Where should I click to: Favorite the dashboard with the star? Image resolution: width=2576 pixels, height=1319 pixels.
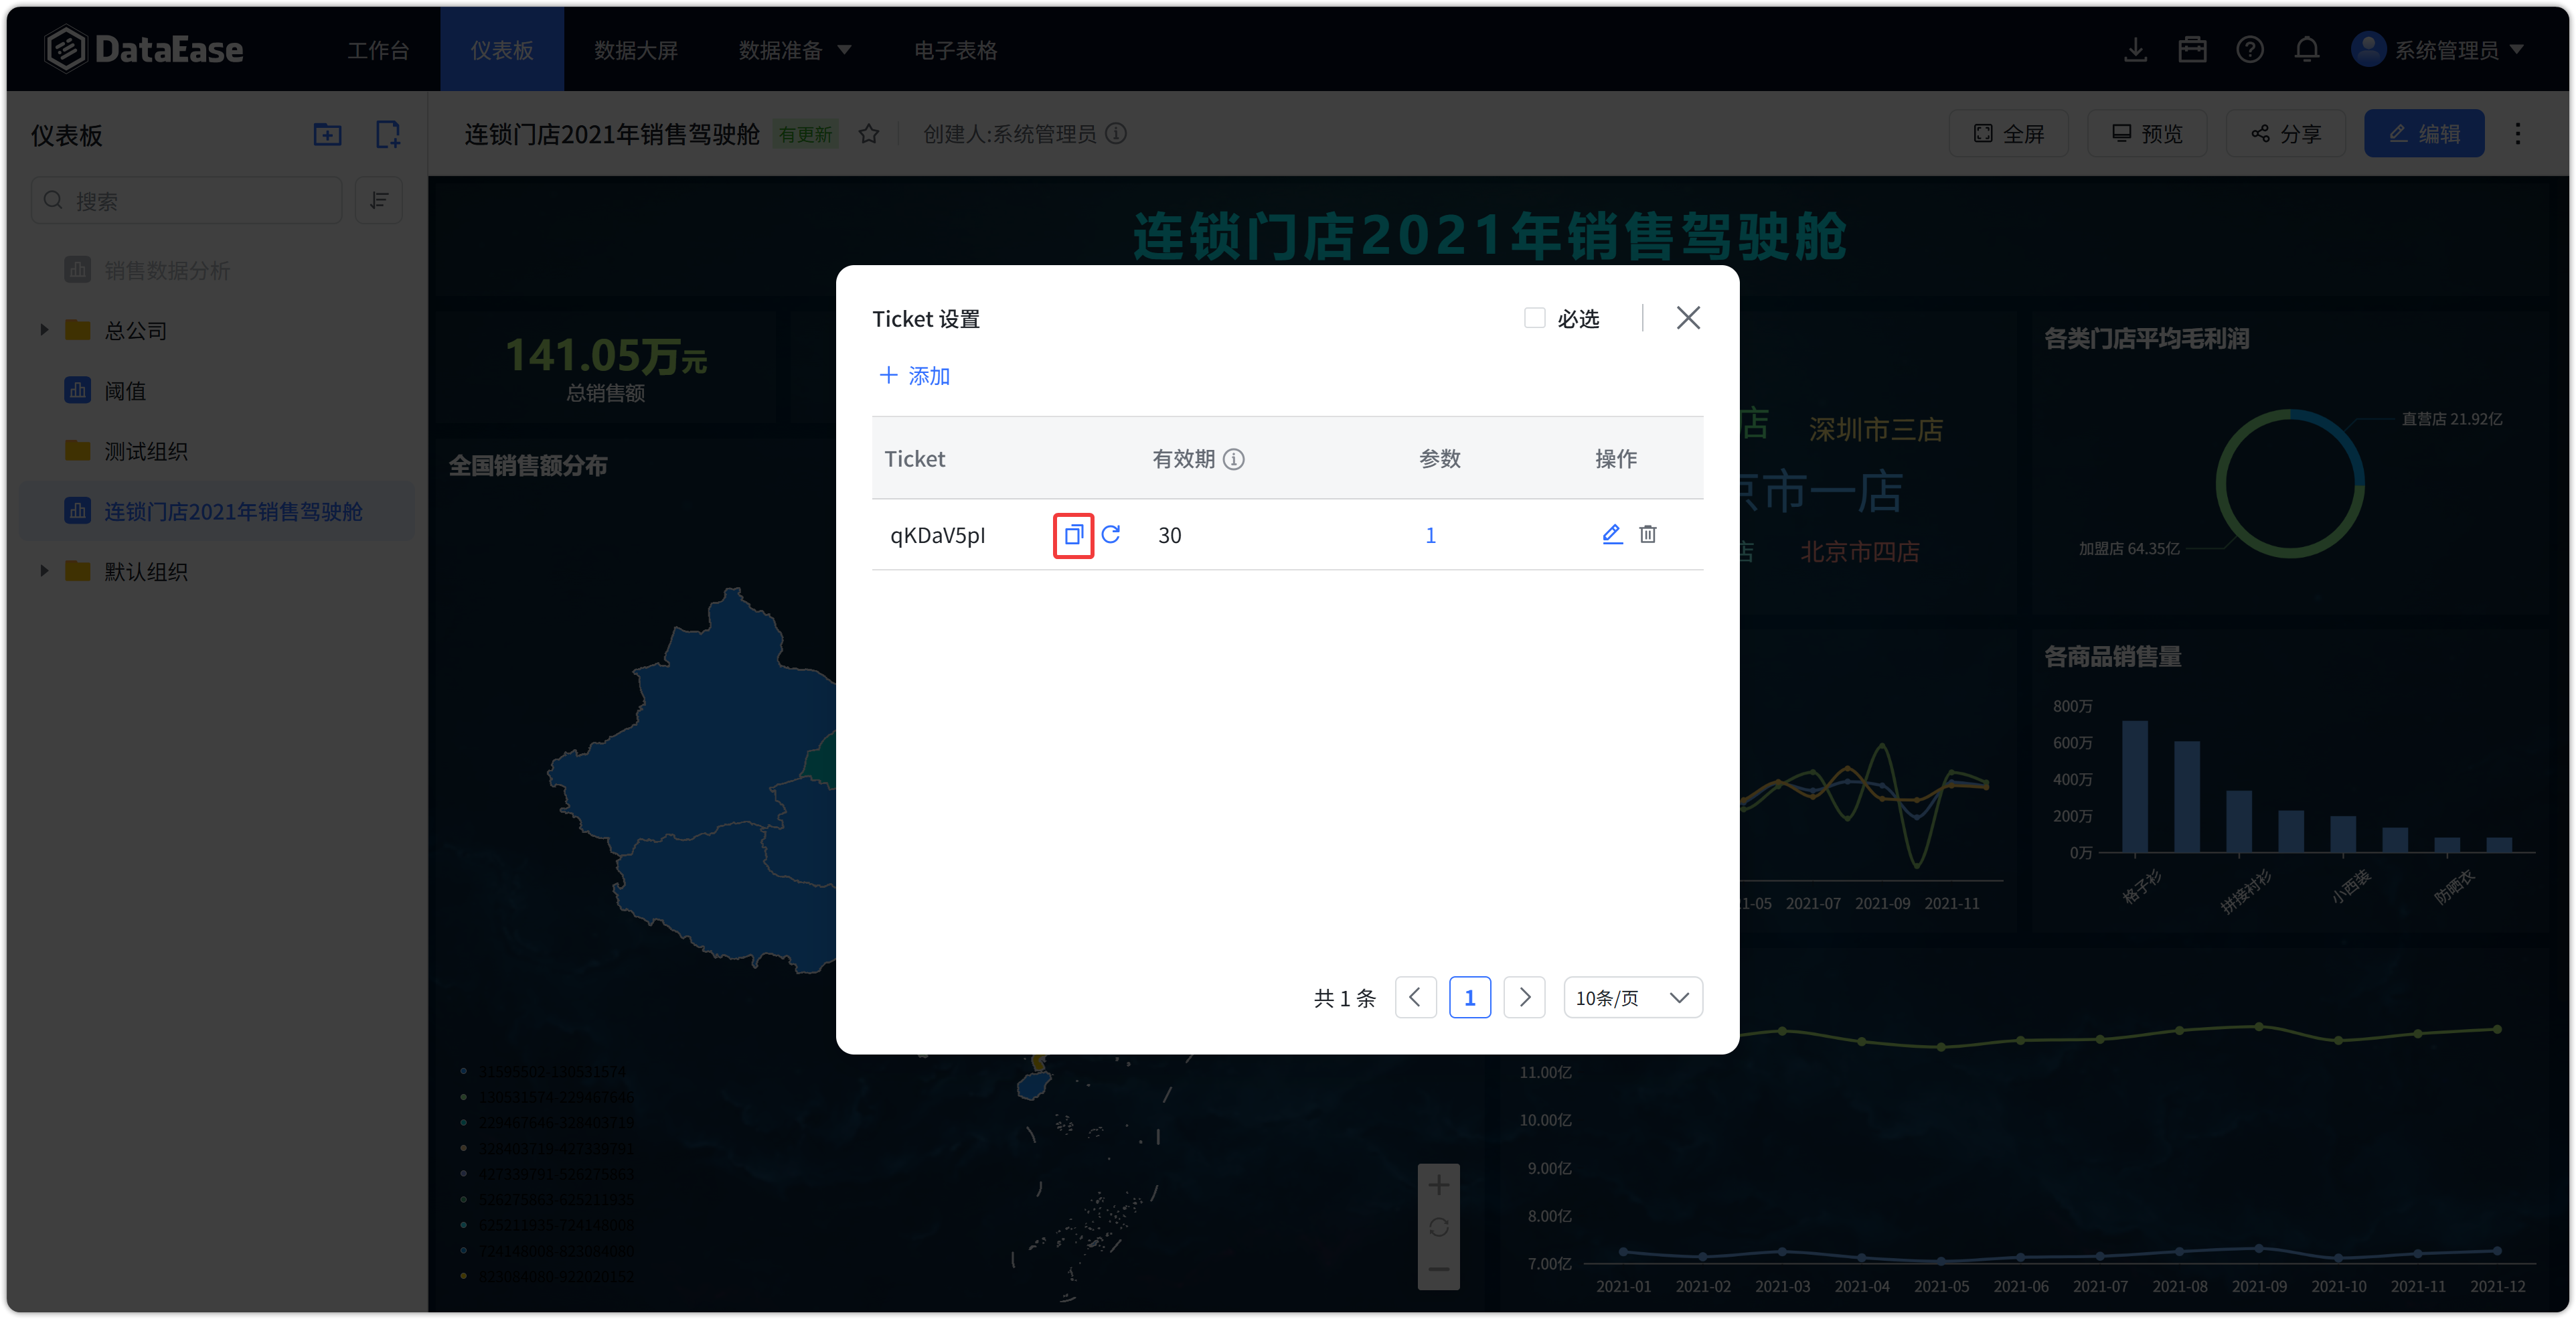869,134
